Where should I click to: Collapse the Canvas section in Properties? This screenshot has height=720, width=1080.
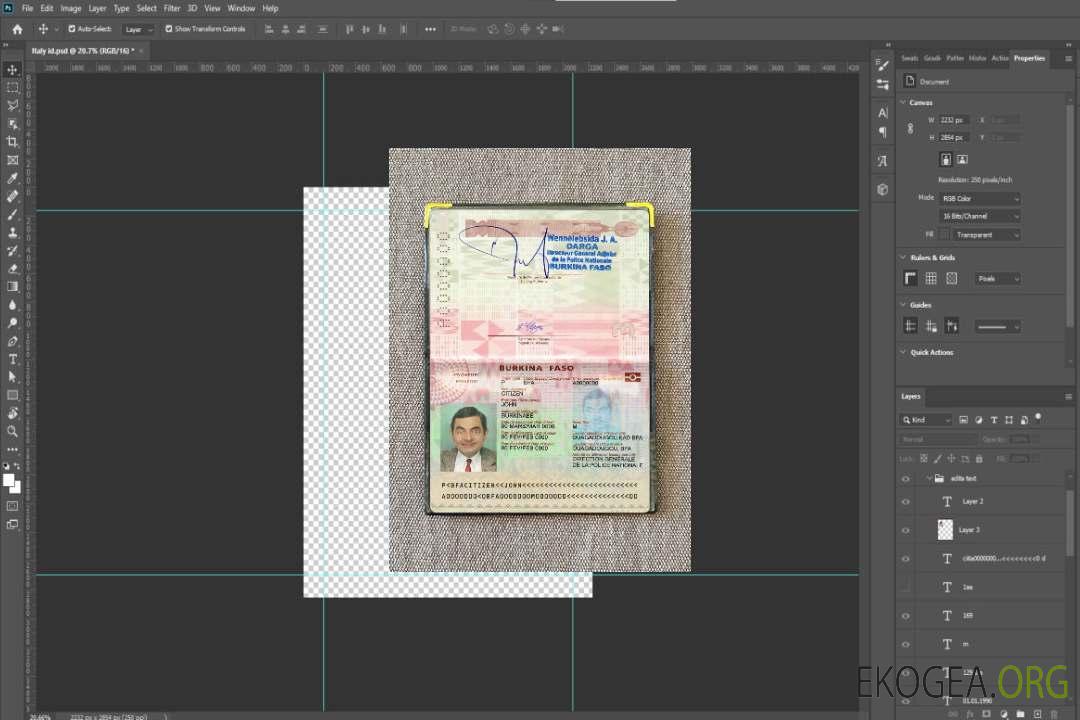point(903,103)
